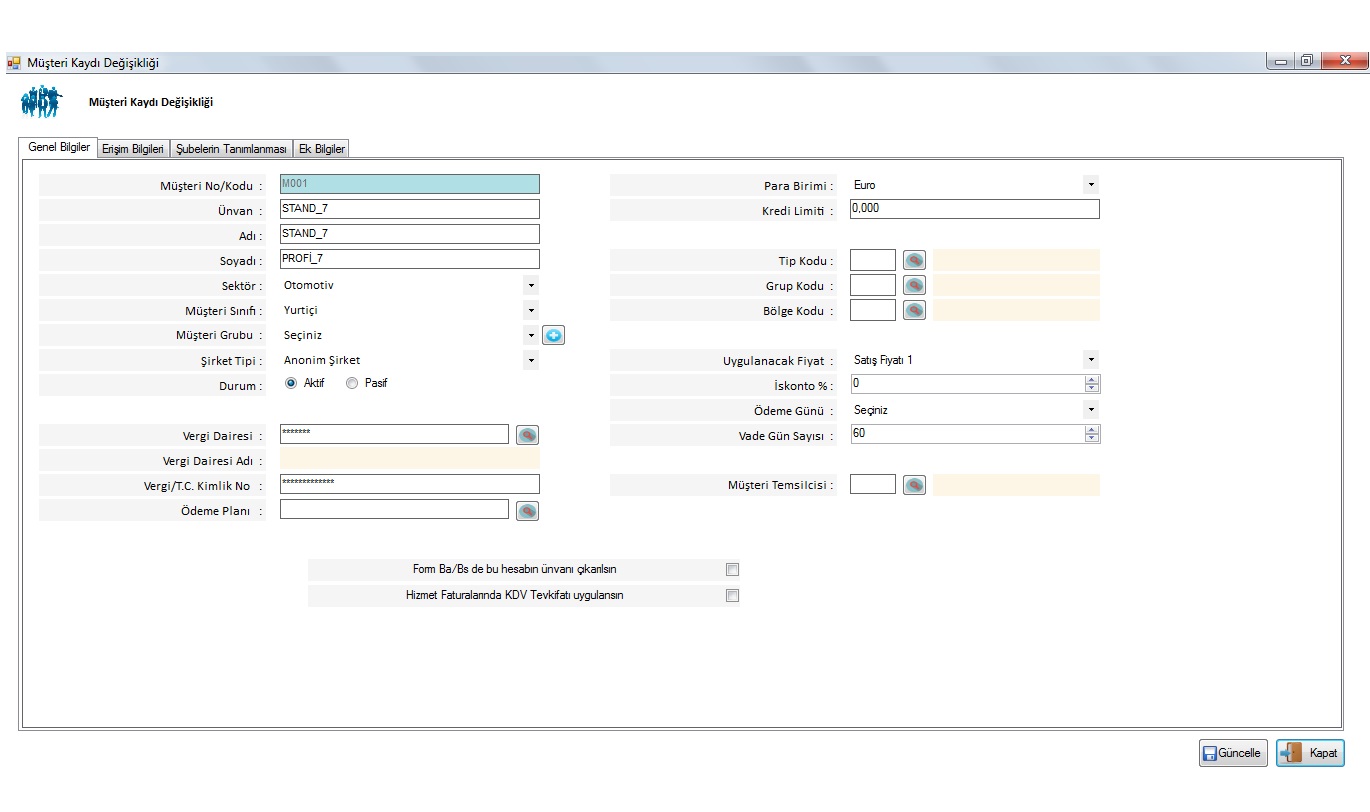This screenshot has width=1370, height=812.
Task: Open the Şirket Tipi dropdown
Action: 531,361
